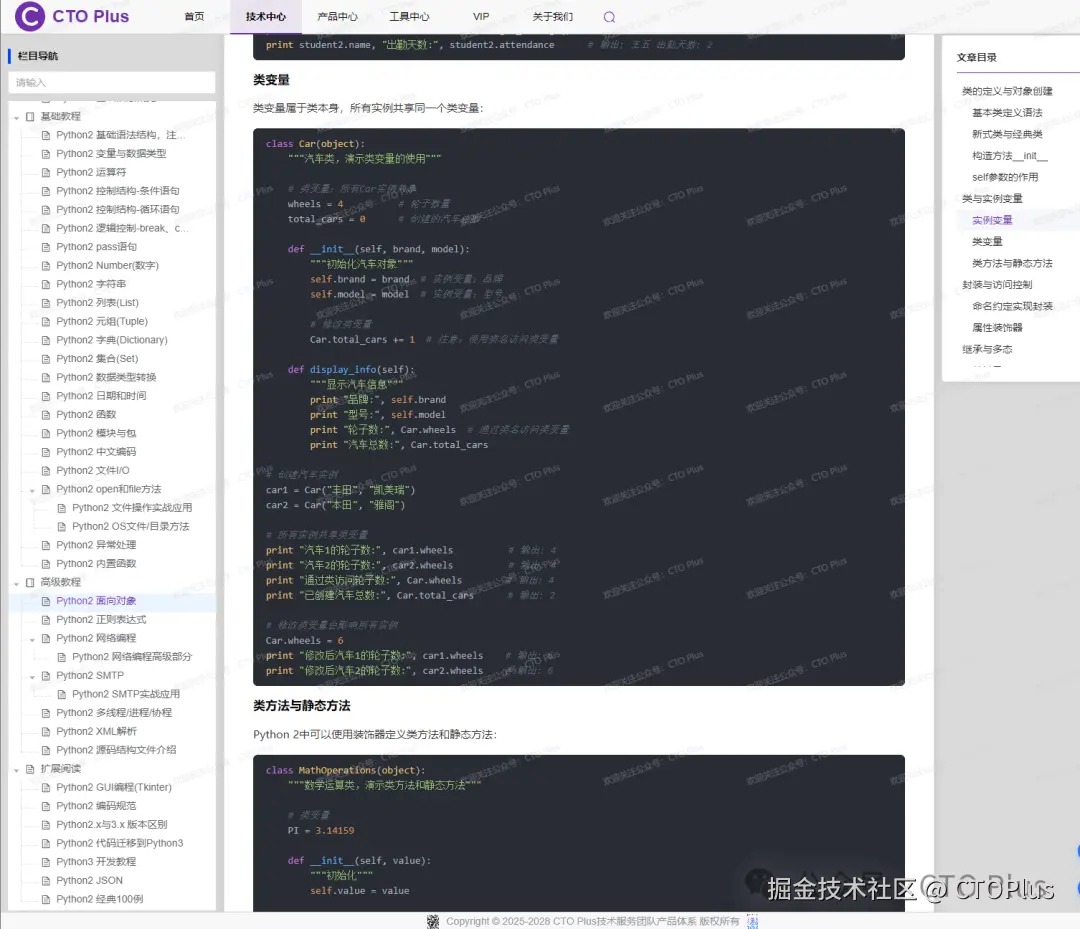The image size is (1080, 929).
Task: Open Python2.x与3.x 版本区别 page
Action: coord(112,824)
